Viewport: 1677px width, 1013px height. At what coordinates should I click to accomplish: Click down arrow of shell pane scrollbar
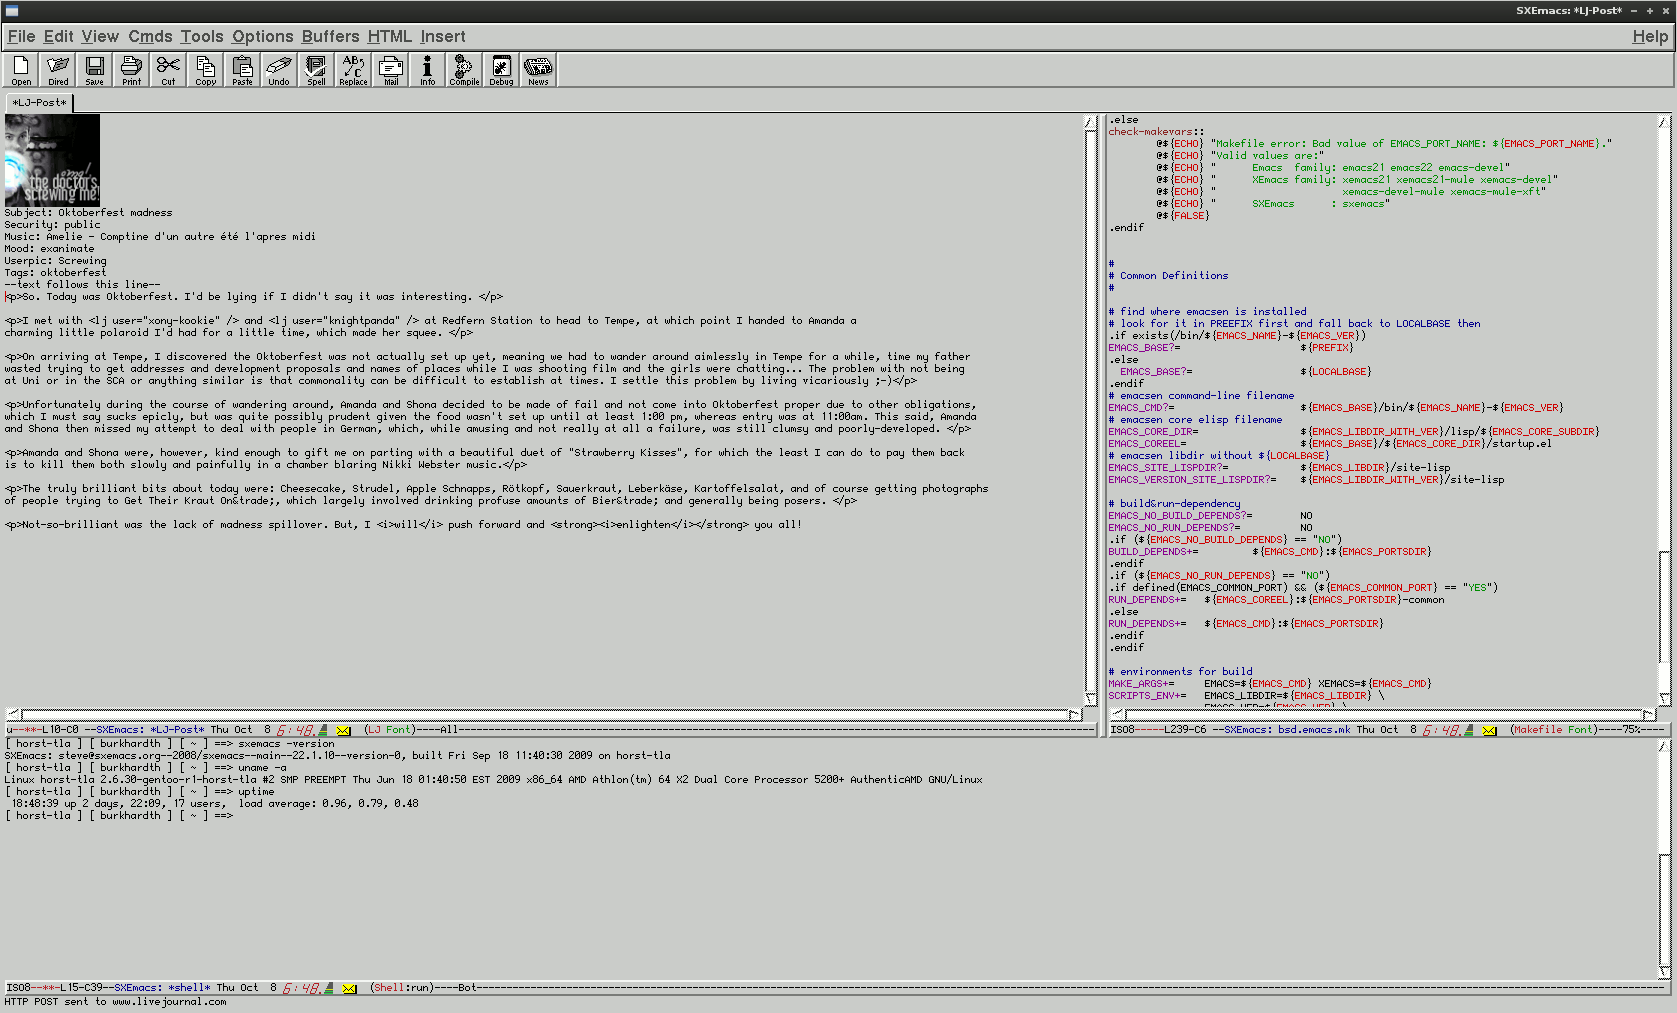point(1664,972)
